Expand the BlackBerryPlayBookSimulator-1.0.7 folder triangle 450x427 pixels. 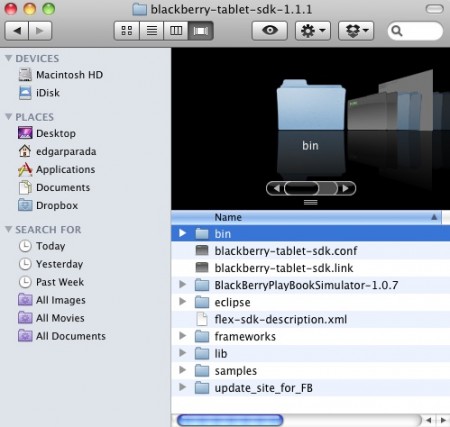point(182,284)
